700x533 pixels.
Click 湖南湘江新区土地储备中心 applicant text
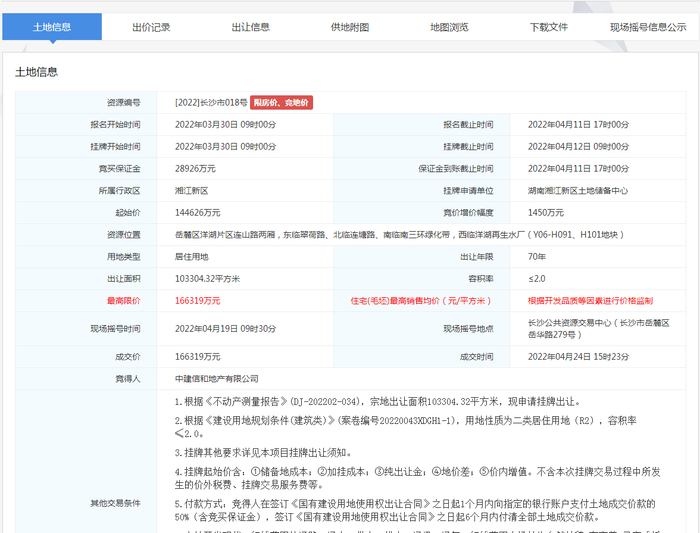pos(578,191)
